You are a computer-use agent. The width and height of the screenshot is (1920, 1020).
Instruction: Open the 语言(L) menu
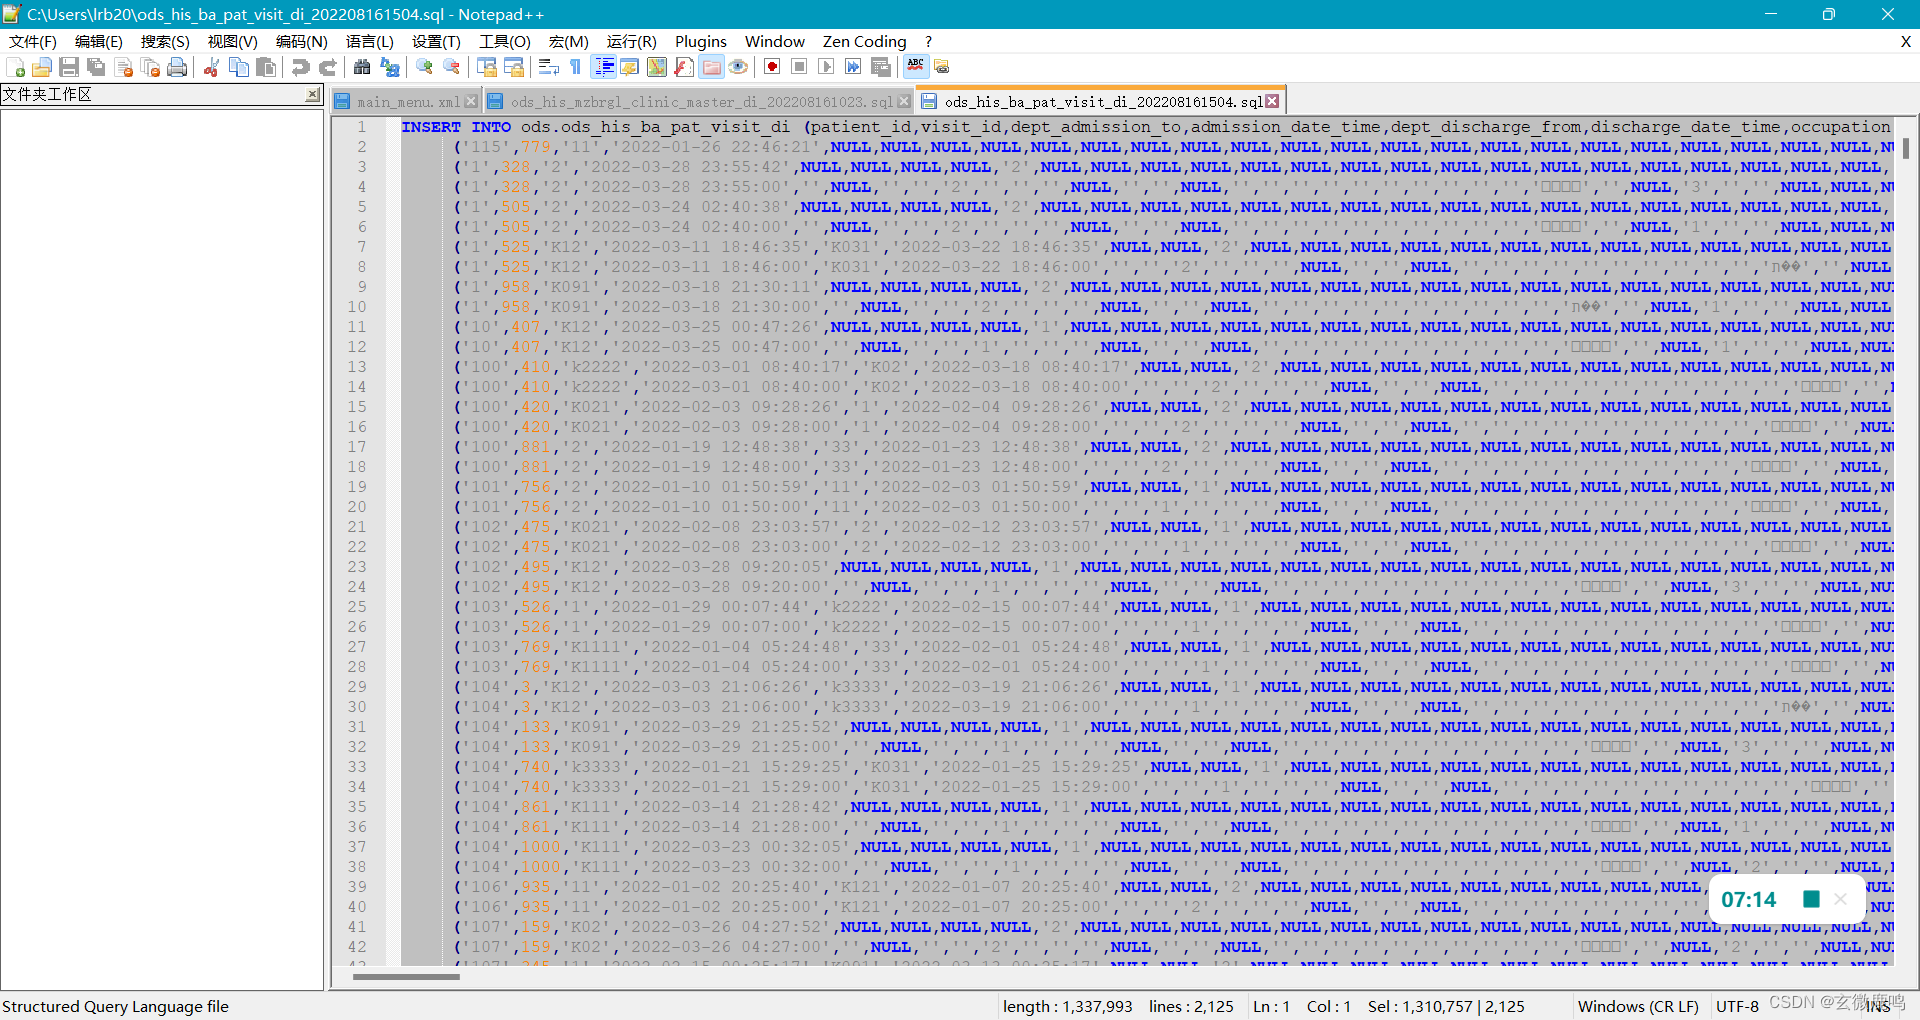pyautogui.click(x=370, y=41)
